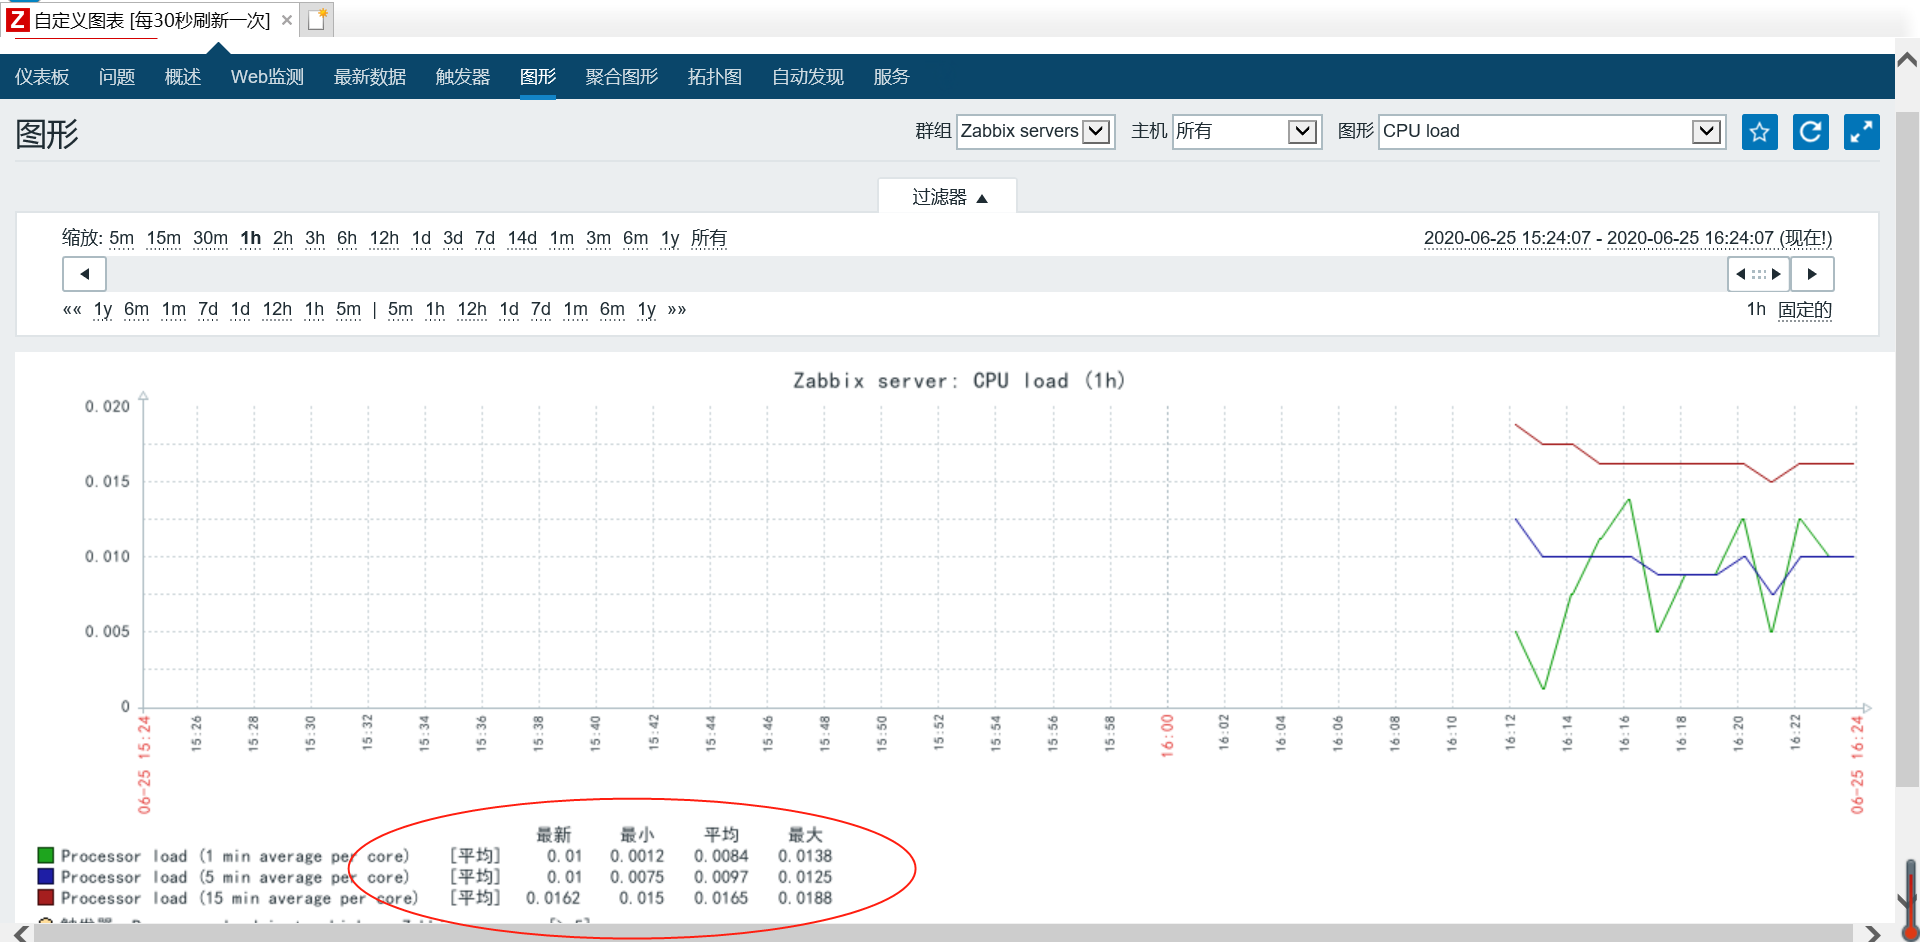Move time range left with arrow button
The image size is (1920, 942).
pos(85,274)
